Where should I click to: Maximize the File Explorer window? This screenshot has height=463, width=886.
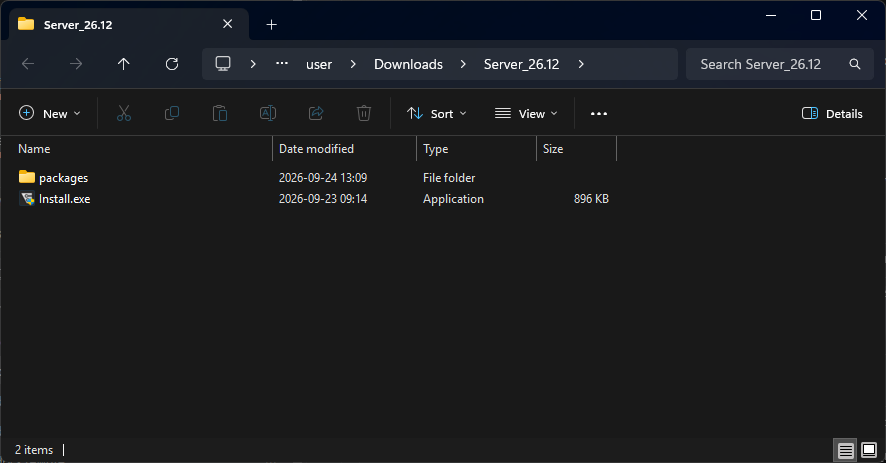click(x=816, y=15)
